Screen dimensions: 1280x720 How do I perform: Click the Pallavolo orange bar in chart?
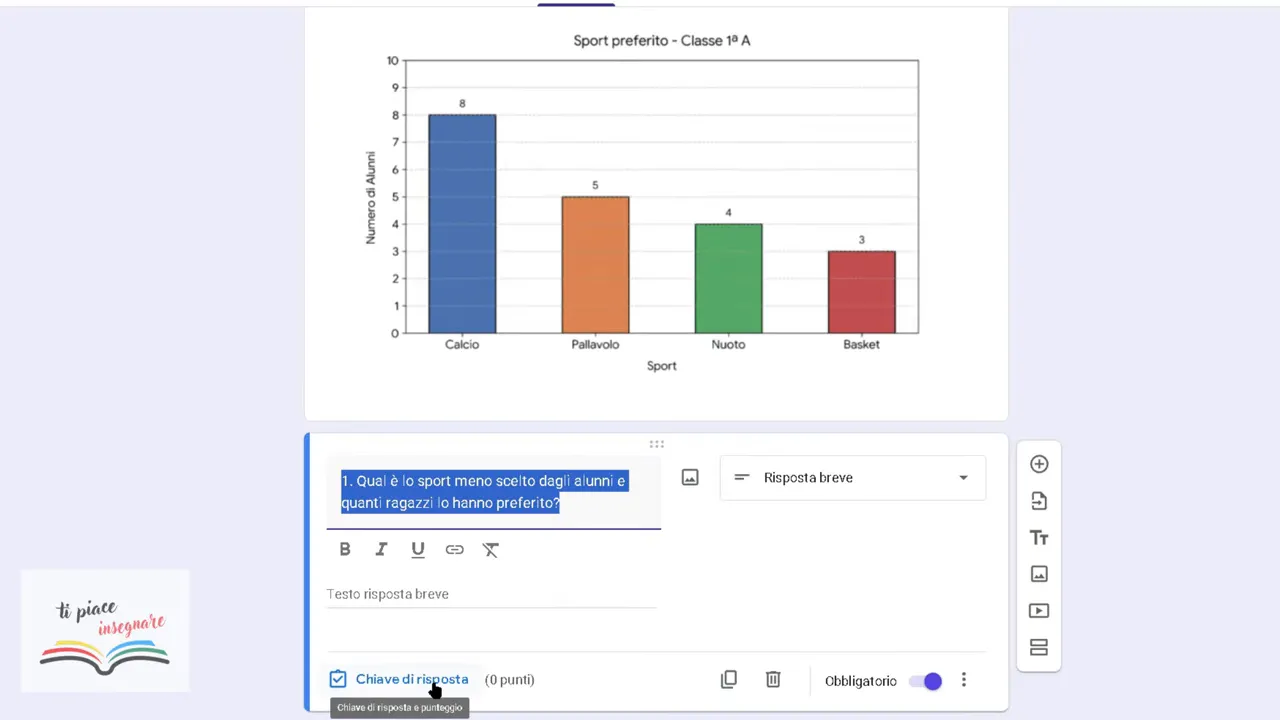point(595,265)
